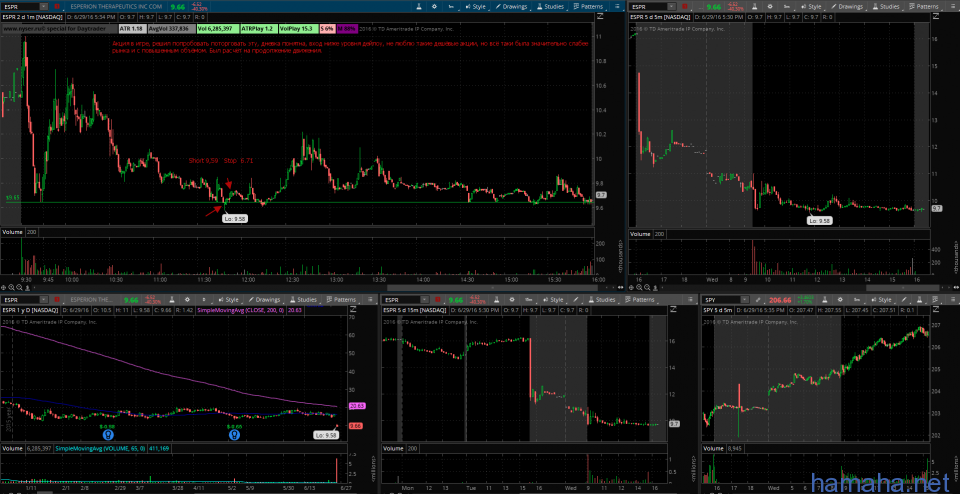Toggle price axis expand icon on daily chart
This screenshot has height=494, width=960.
(353, 310)
